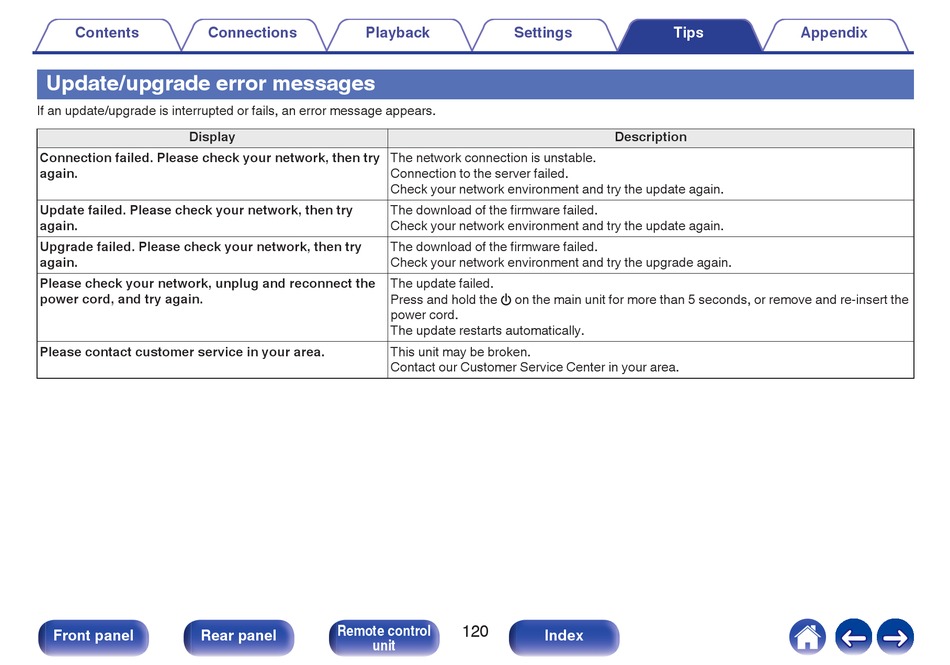Select the Settings tab

pyautogui.click(x=543, y=33)
